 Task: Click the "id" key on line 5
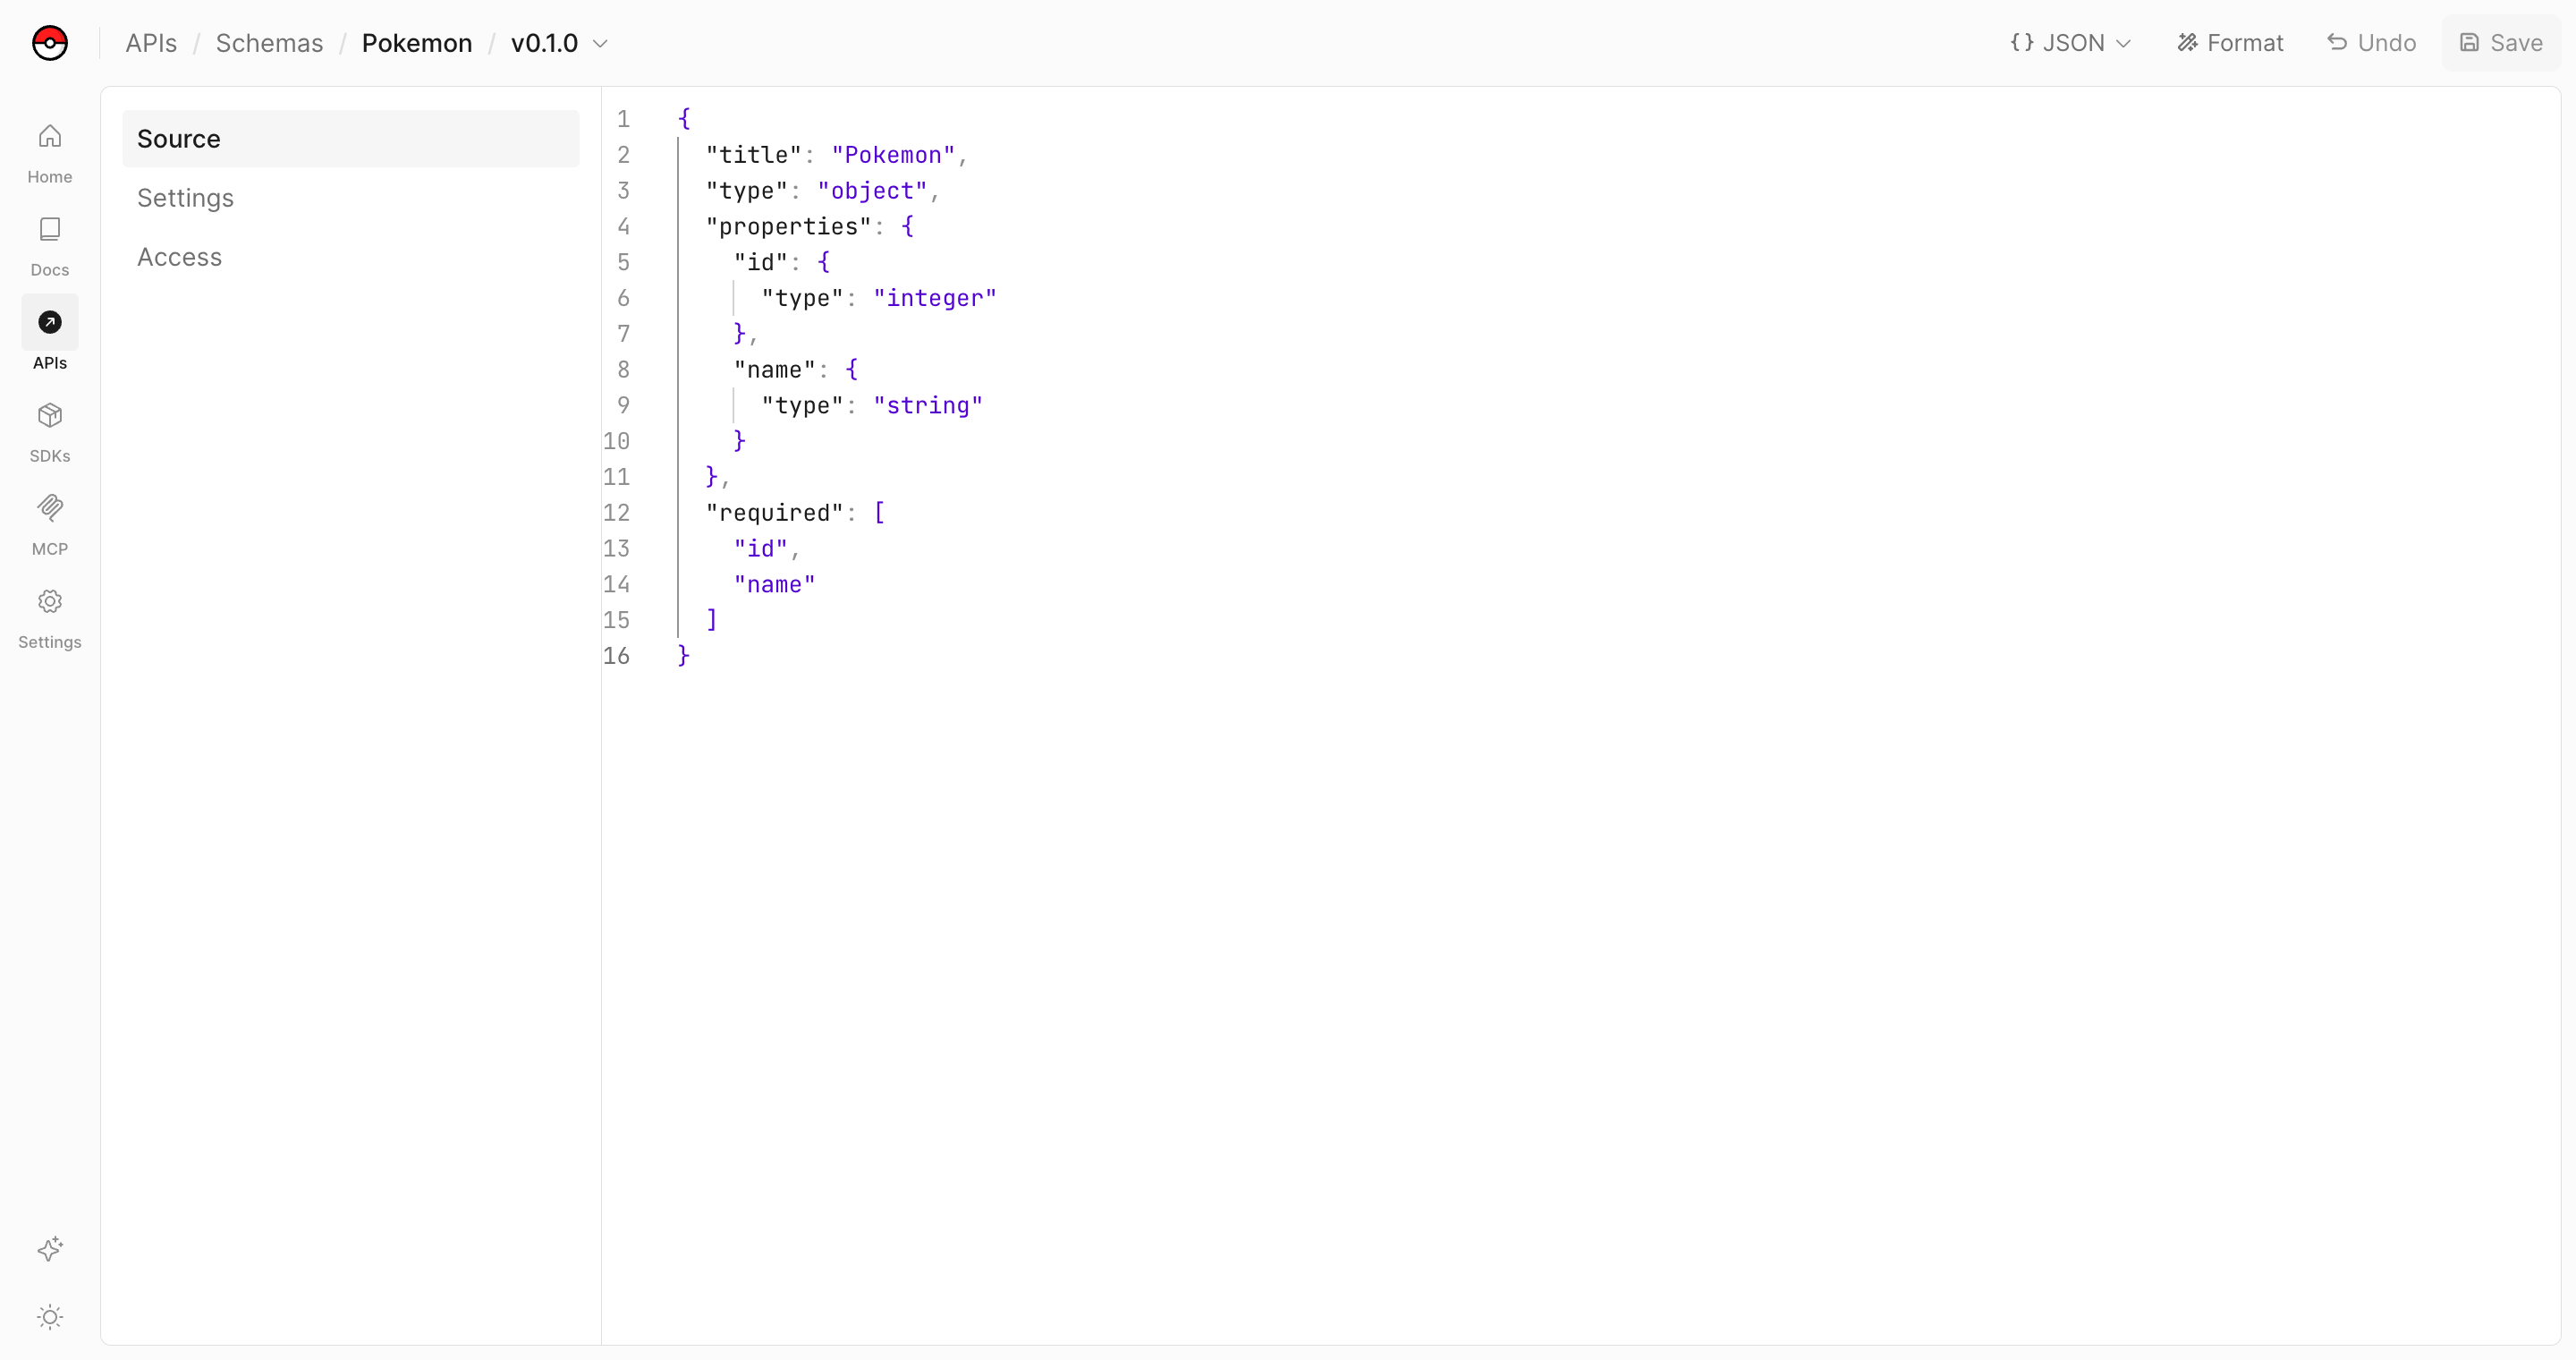[x=760, y=262]
